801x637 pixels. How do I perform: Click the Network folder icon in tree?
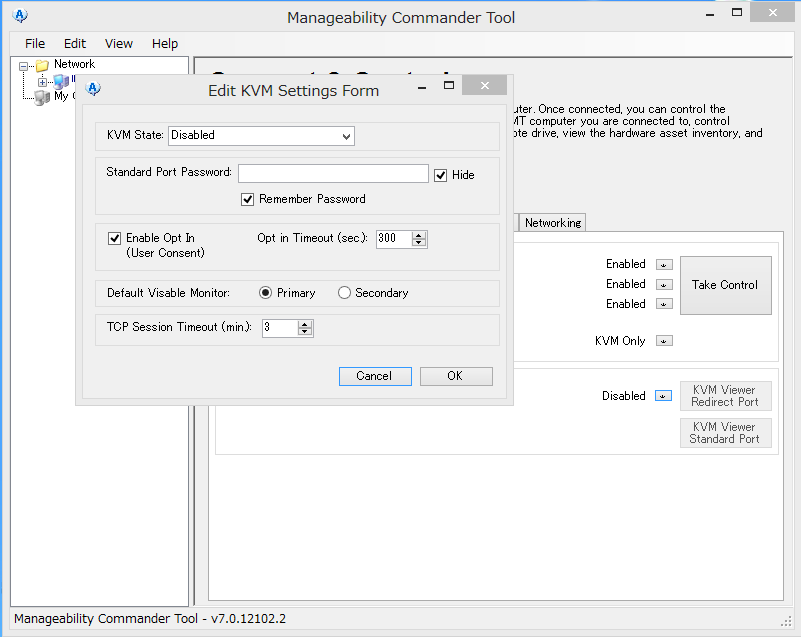(x=42, y=65)
